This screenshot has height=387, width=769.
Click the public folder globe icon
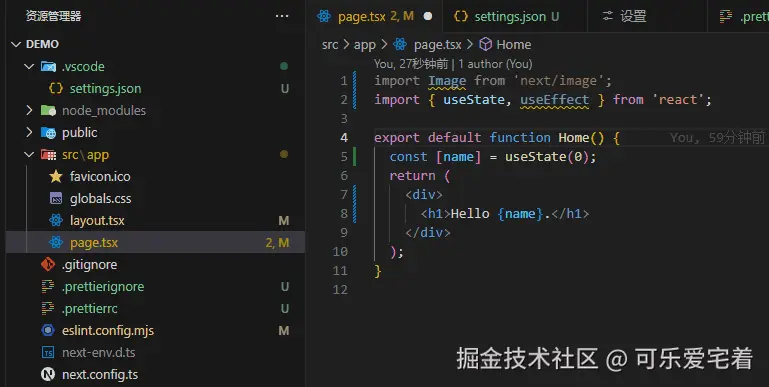(x=48, y=132)
